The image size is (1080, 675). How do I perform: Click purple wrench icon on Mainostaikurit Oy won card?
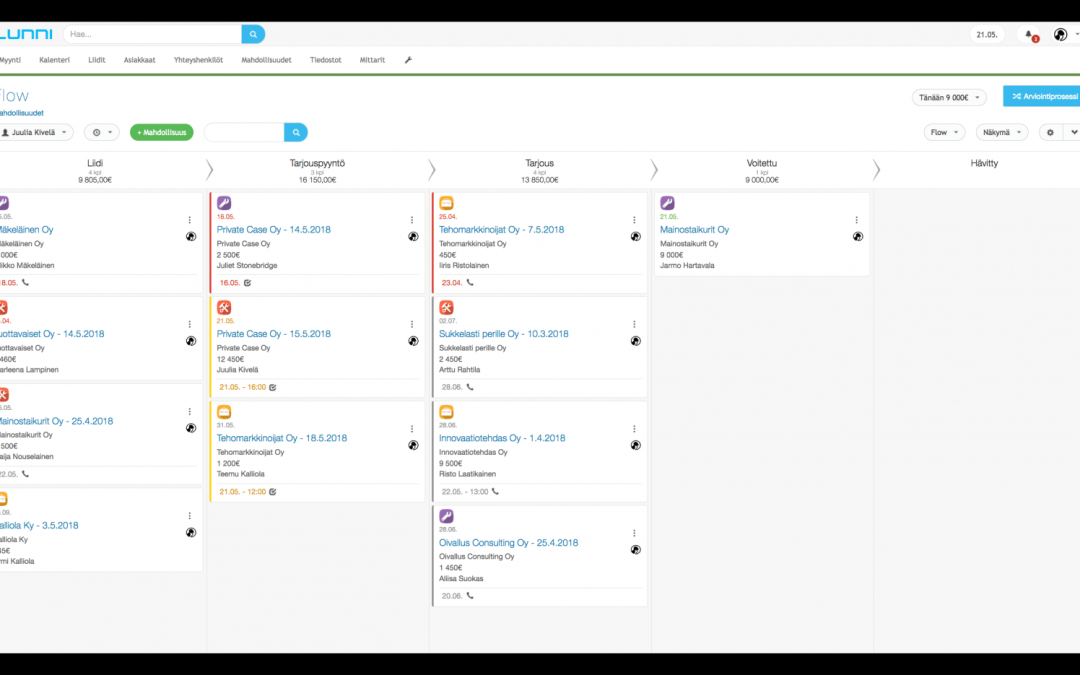(667, 203)
